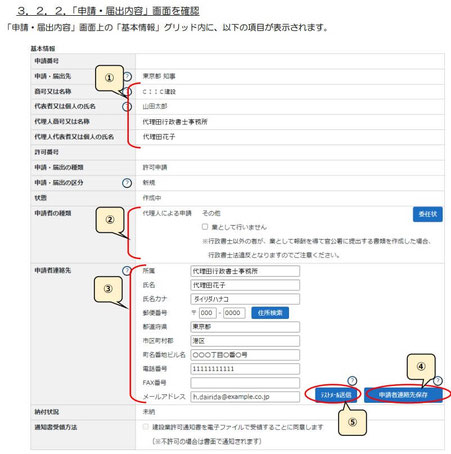
Task: Focus the 都道府県 input field
Action: [245, 327]
